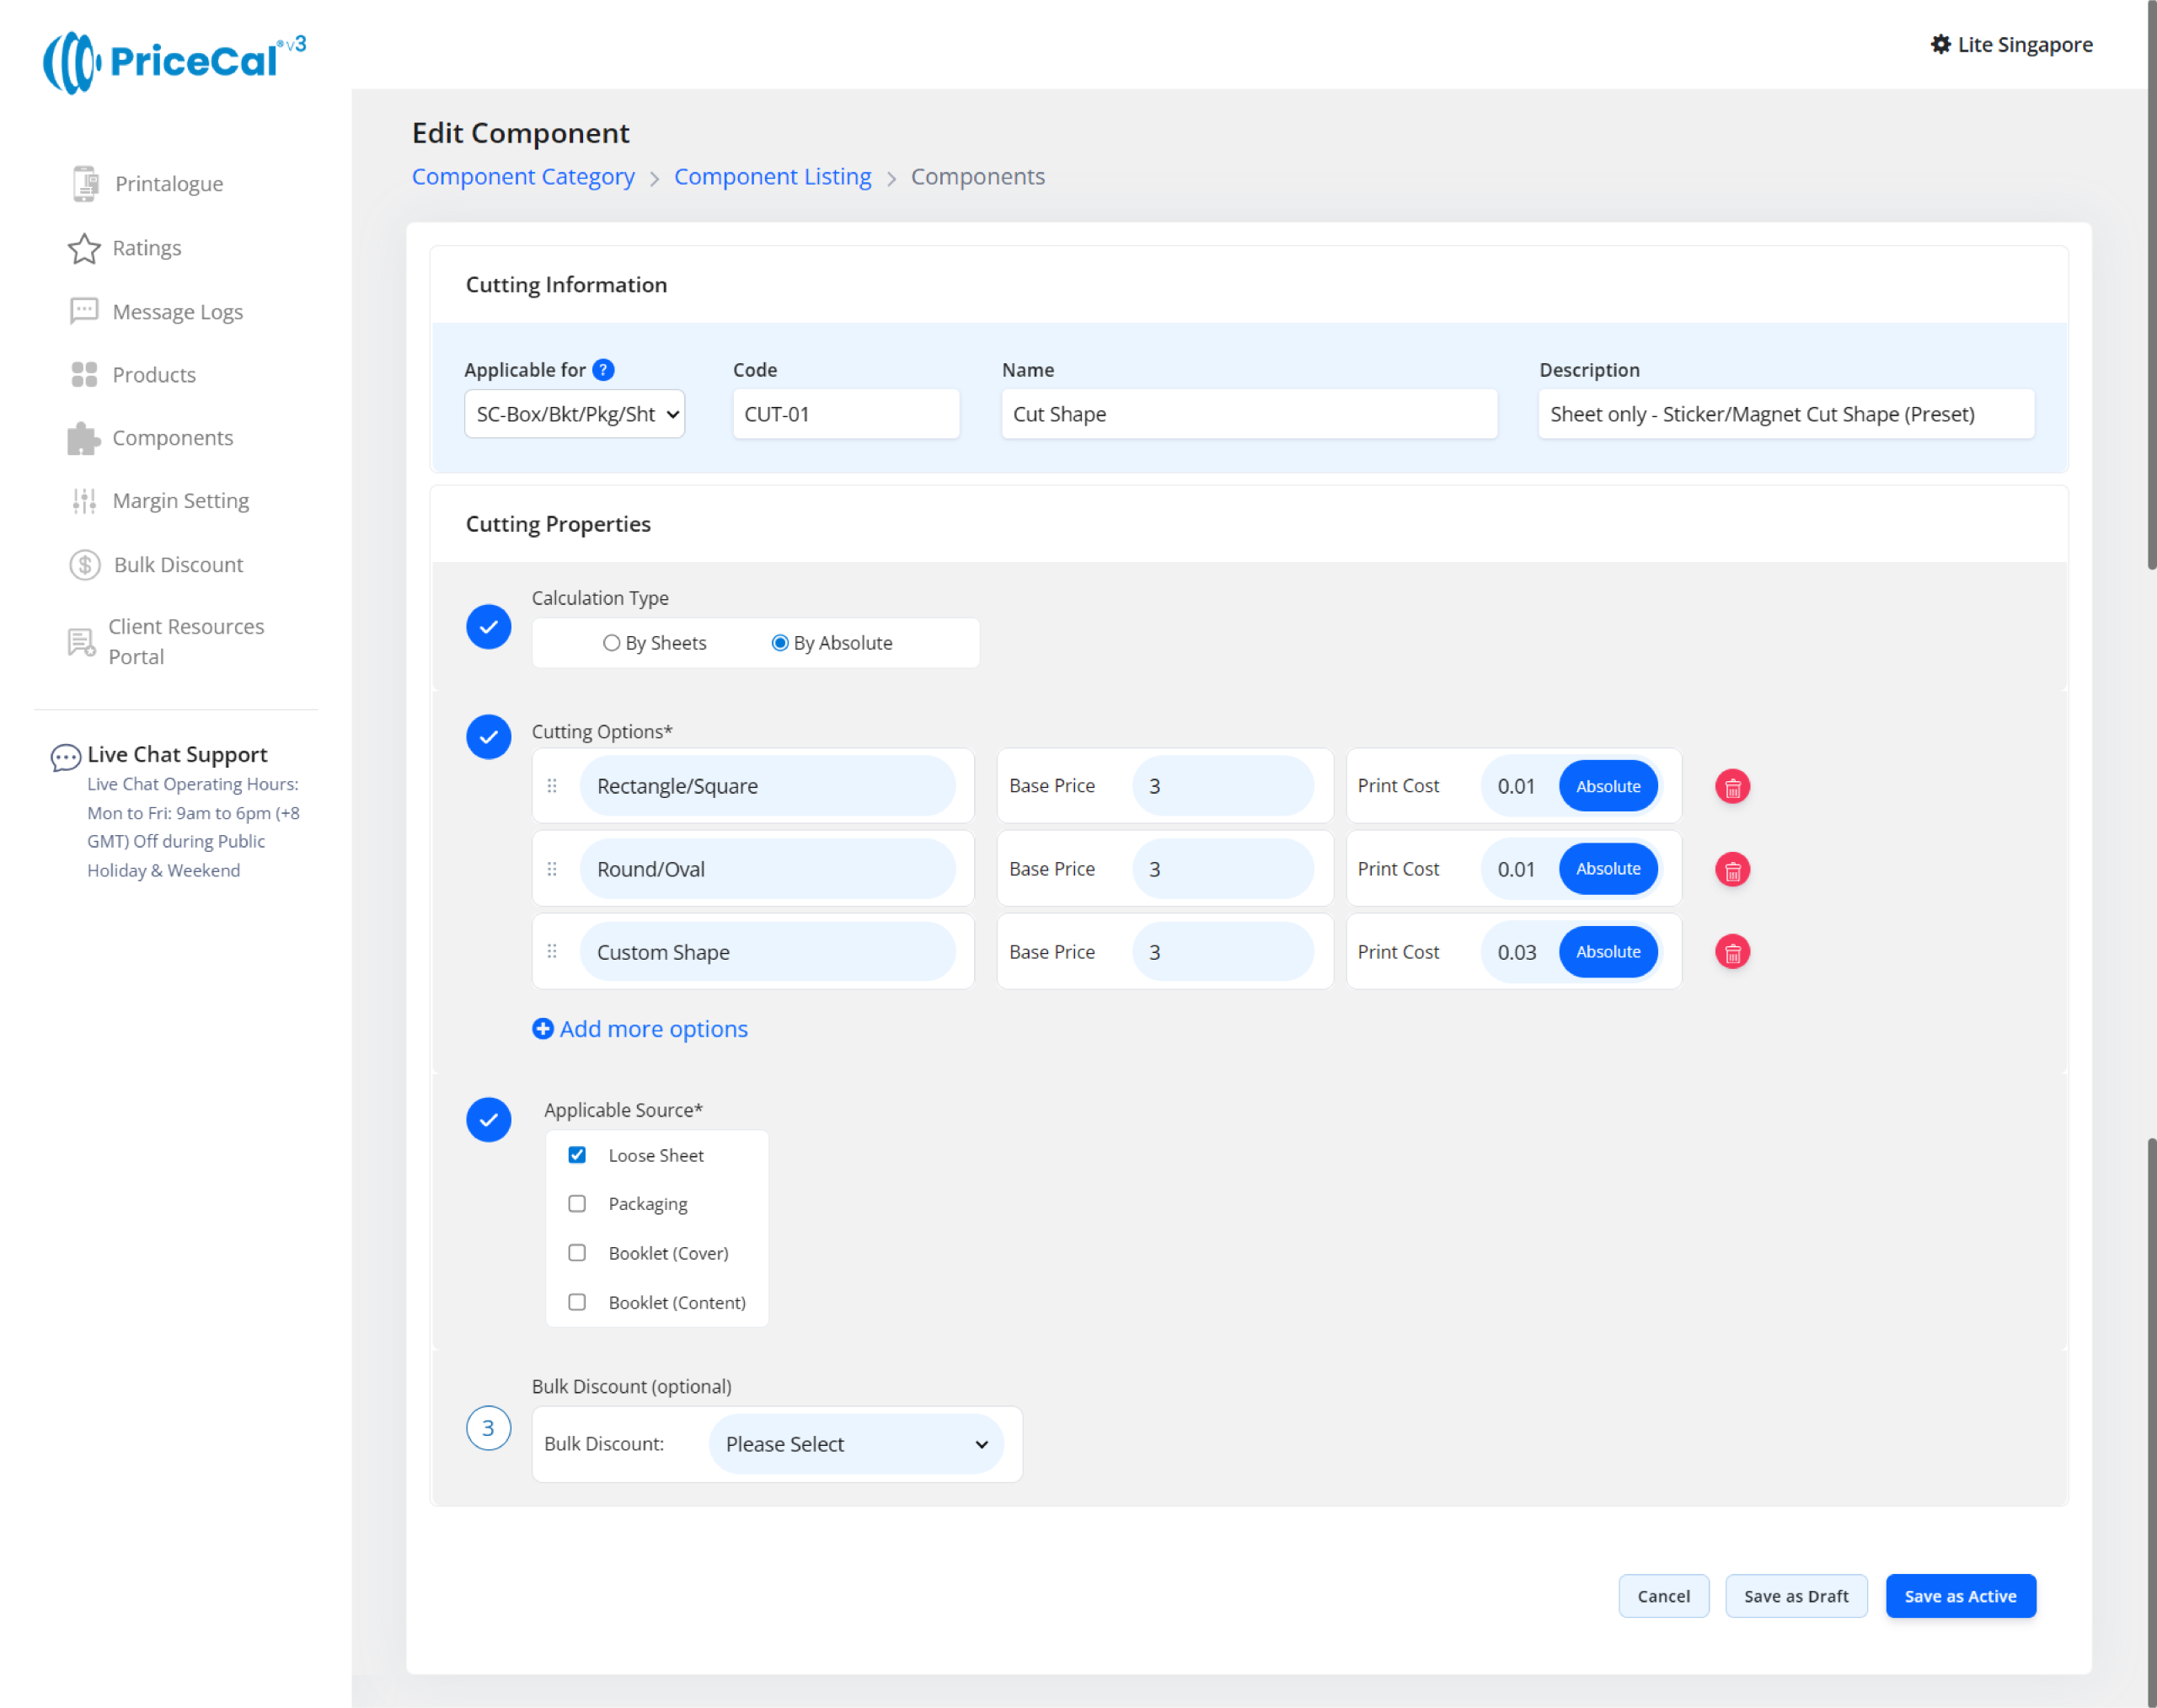Open the Applicable for dropdown

[x=574, y=414]
